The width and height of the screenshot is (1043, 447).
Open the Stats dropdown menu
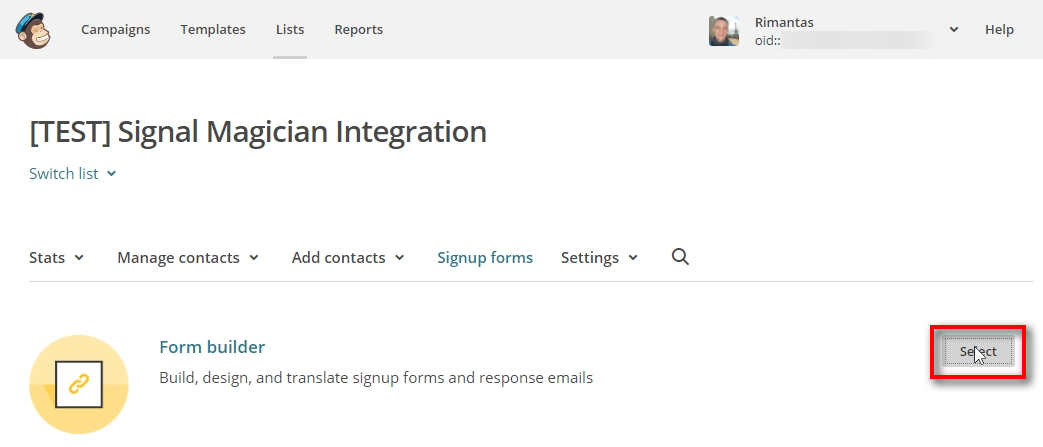tap(56, 257)
